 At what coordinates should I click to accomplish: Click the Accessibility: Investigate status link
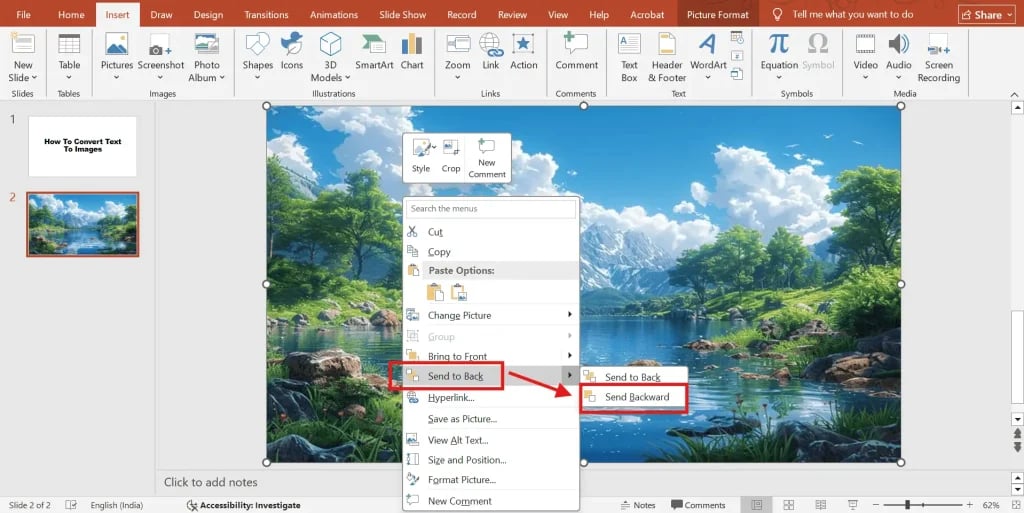pyautogui.click(x=244, y=505)
